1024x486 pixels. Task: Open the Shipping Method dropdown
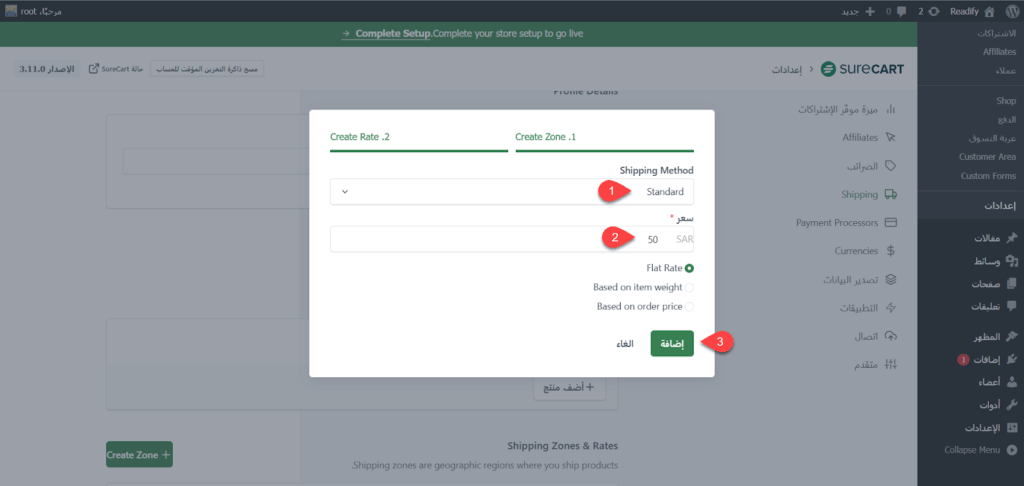click(x=512, y=191)
